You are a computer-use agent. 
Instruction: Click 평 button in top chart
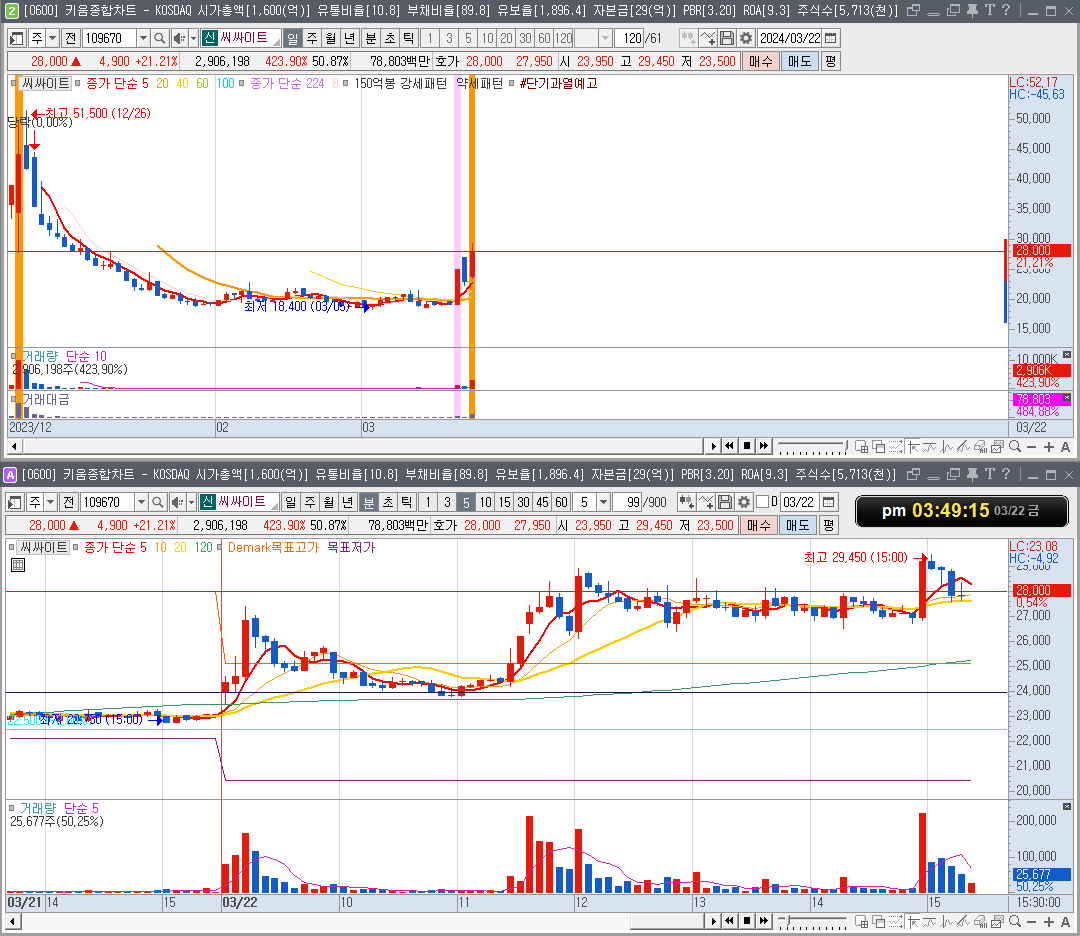[831, 61]
